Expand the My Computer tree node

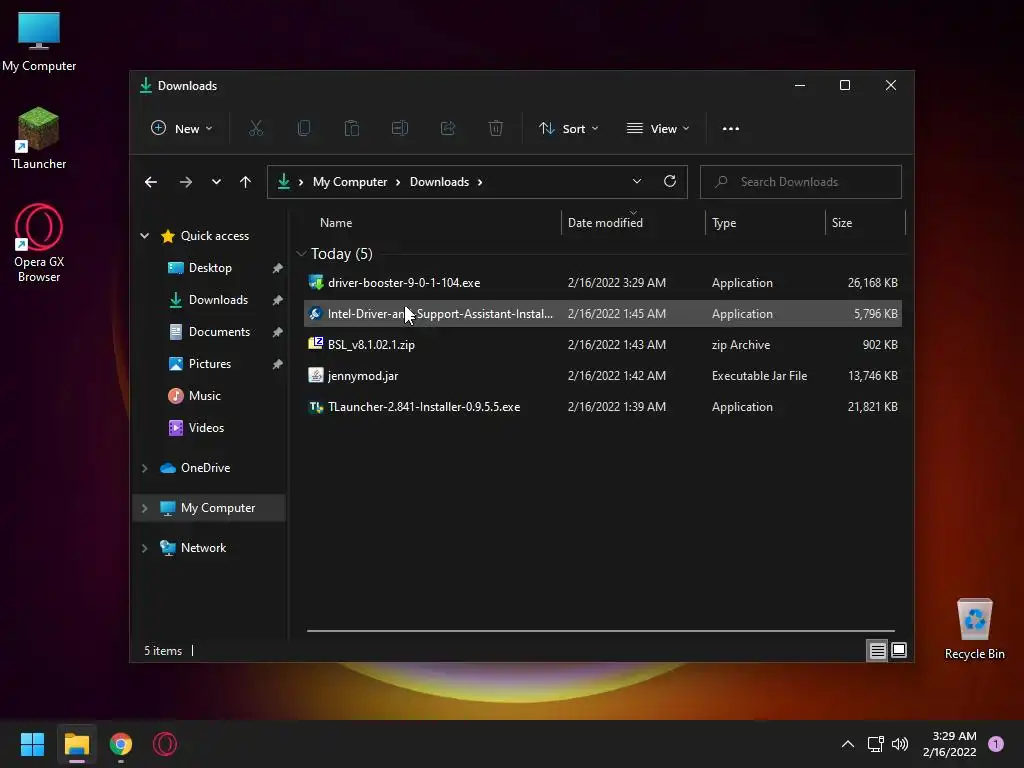144,508
